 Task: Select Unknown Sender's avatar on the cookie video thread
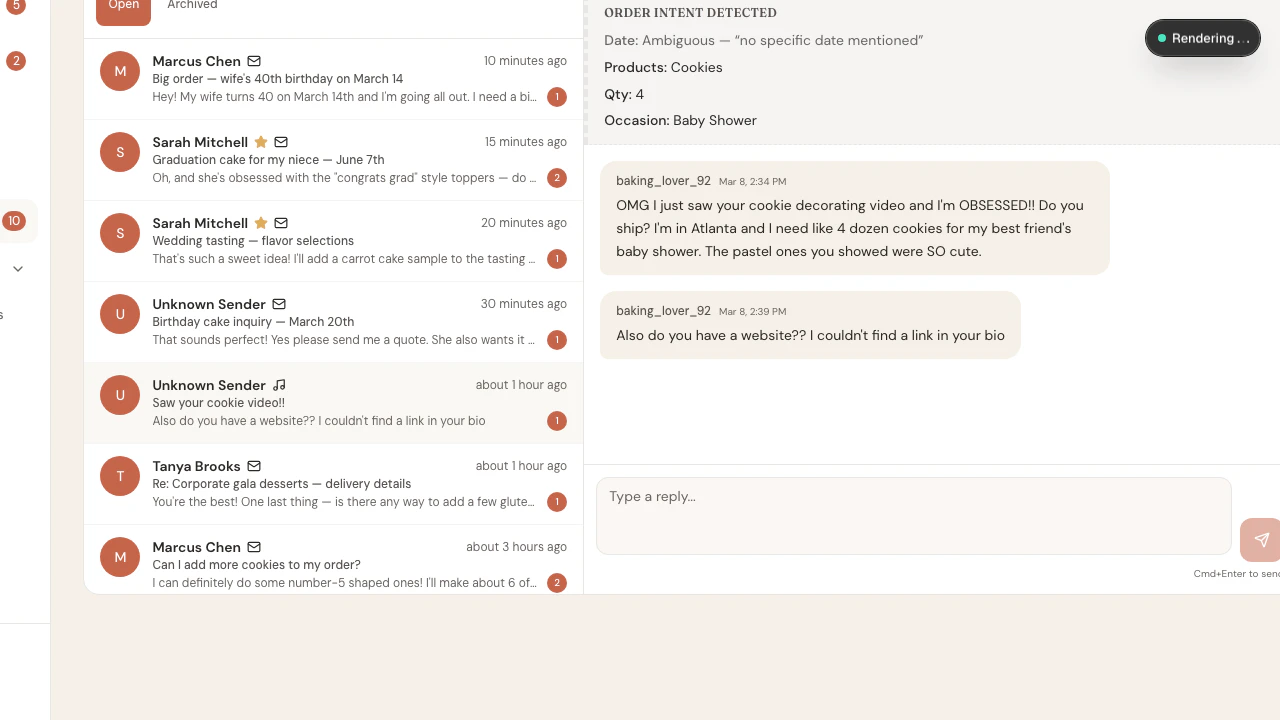click(x=120, y=395)
